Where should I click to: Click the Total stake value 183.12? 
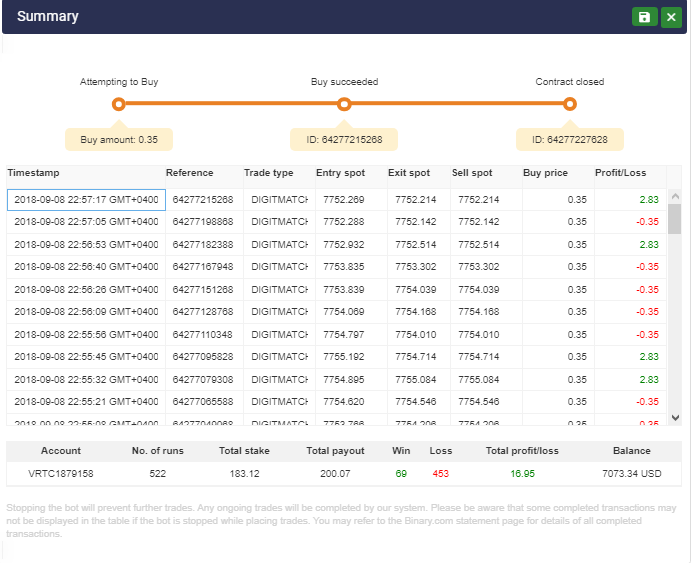pos(244,474)
